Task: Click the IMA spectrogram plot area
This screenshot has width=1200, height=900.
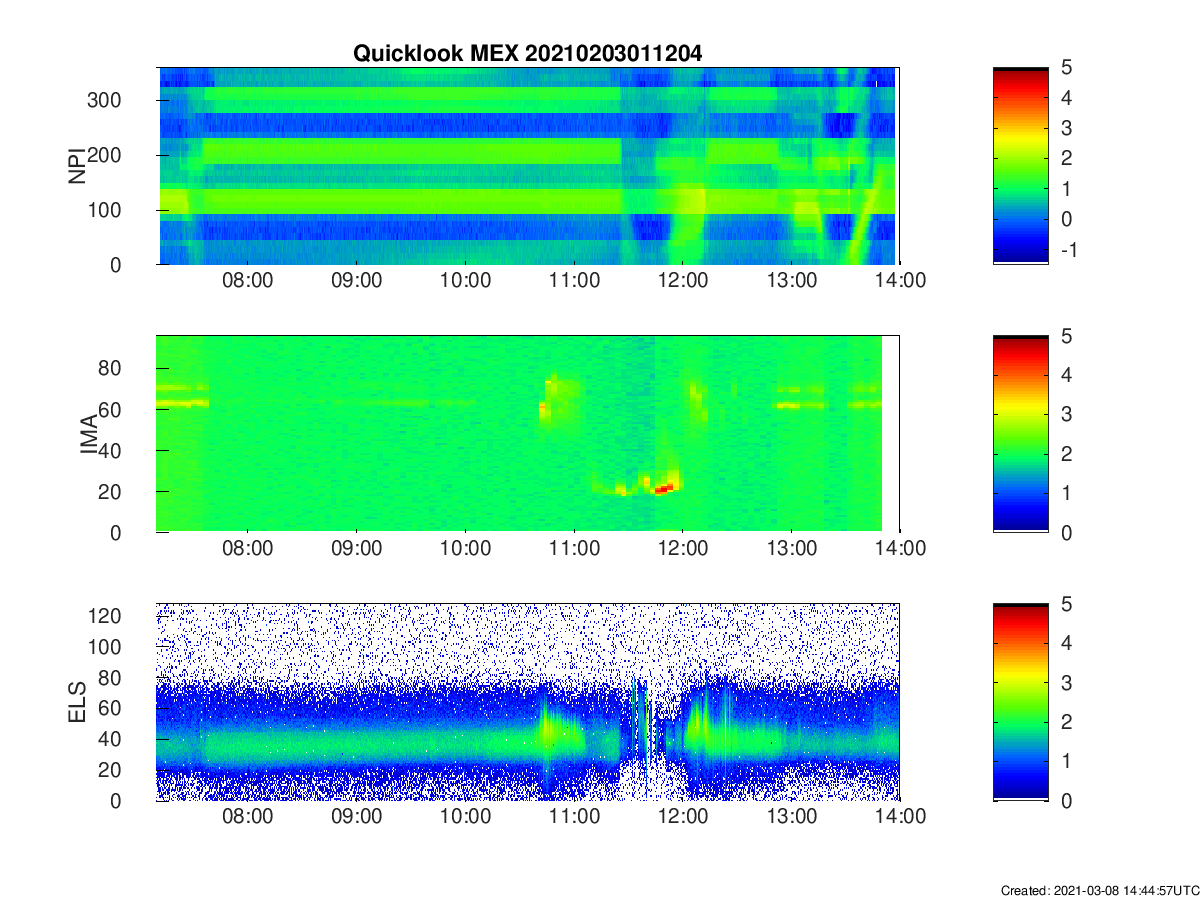Action: pos(528,434)
